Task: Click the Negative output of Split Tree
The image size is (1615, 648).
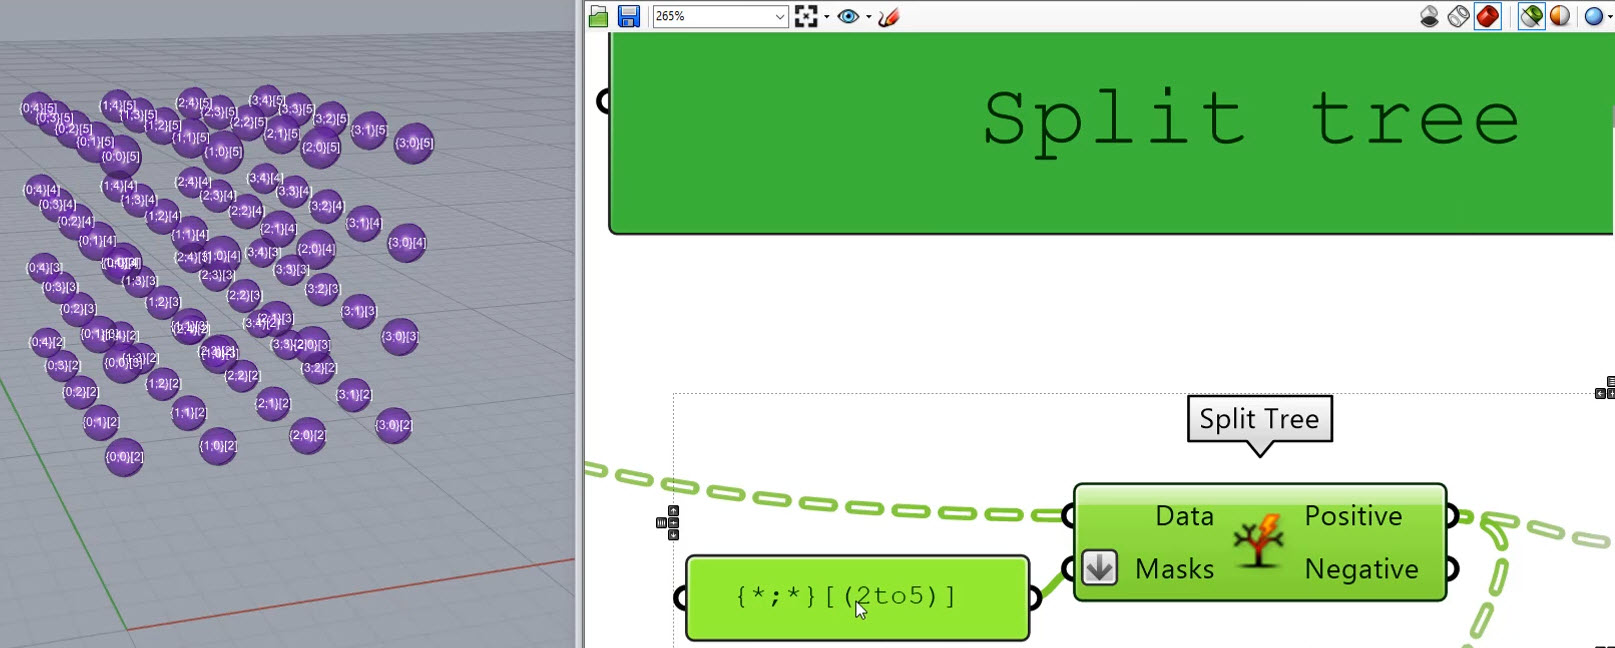Action: tap(1361, 569)
